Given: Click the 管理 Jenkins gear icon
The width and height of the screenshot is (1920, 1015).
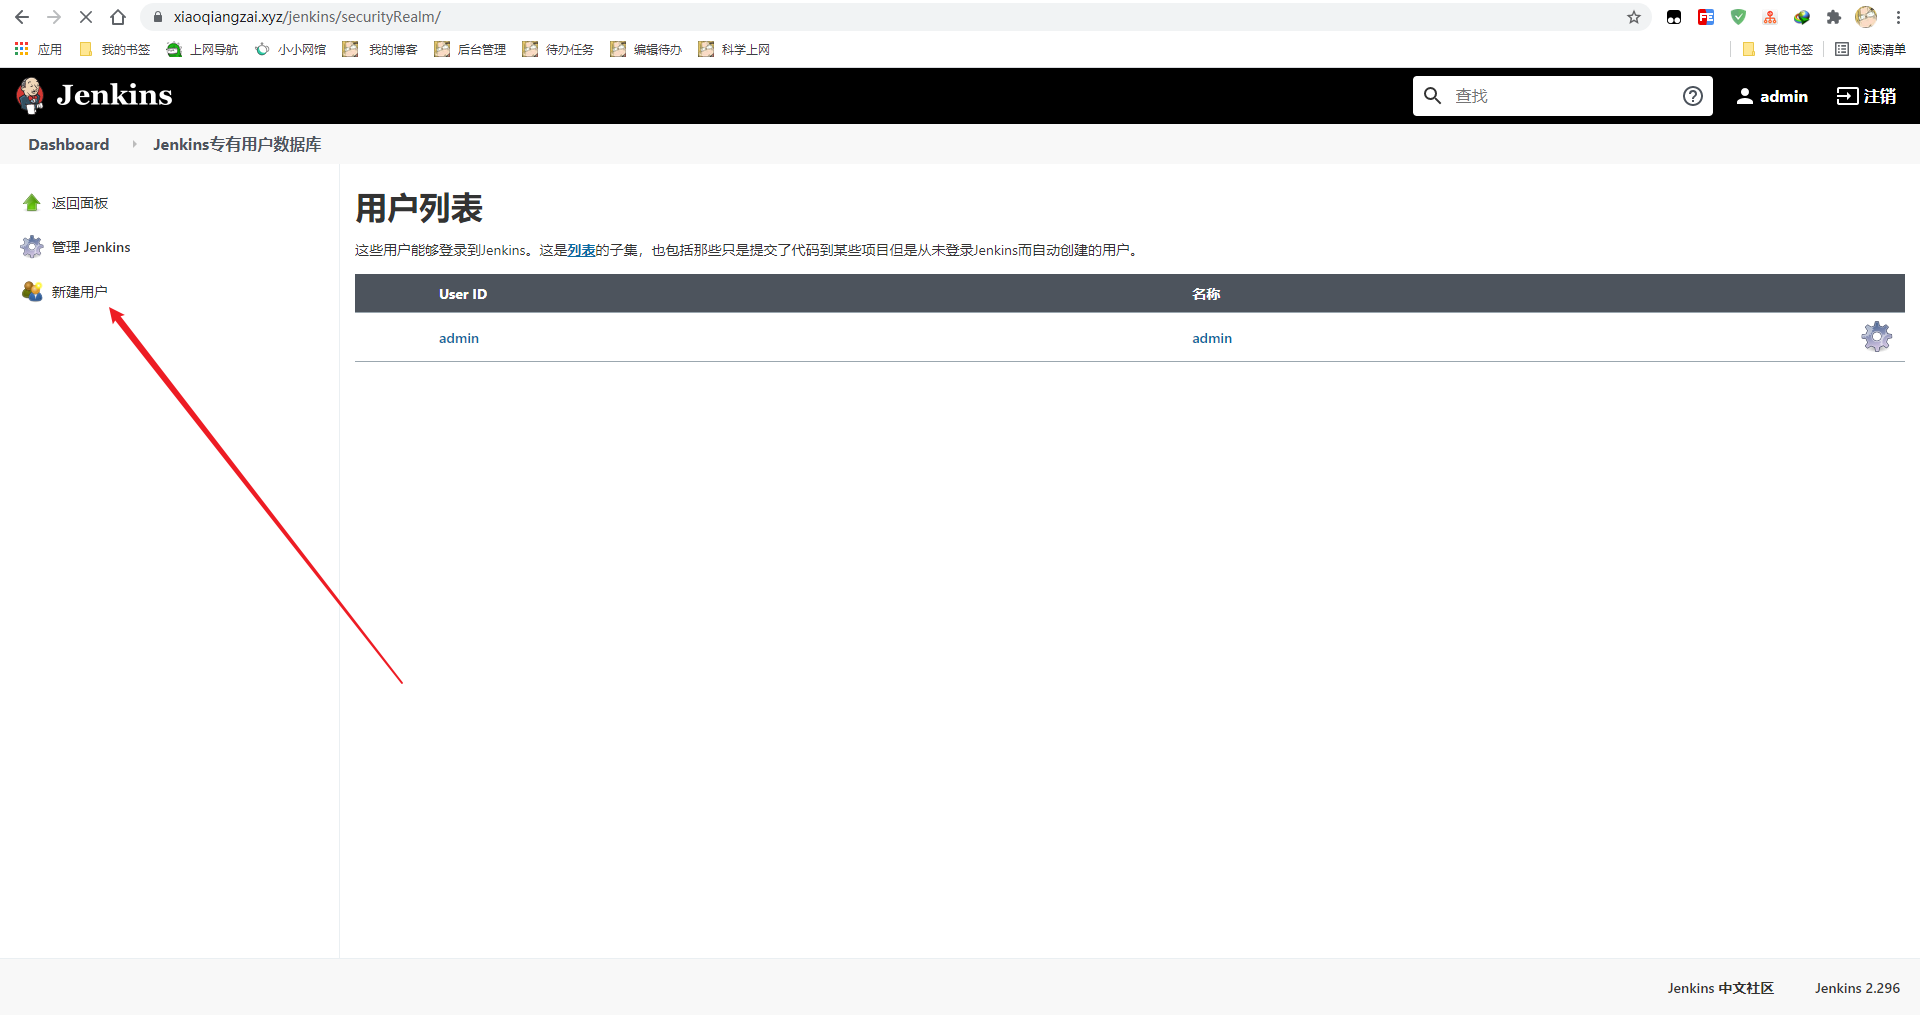Looking at the screenshot, I should point(32,247).
